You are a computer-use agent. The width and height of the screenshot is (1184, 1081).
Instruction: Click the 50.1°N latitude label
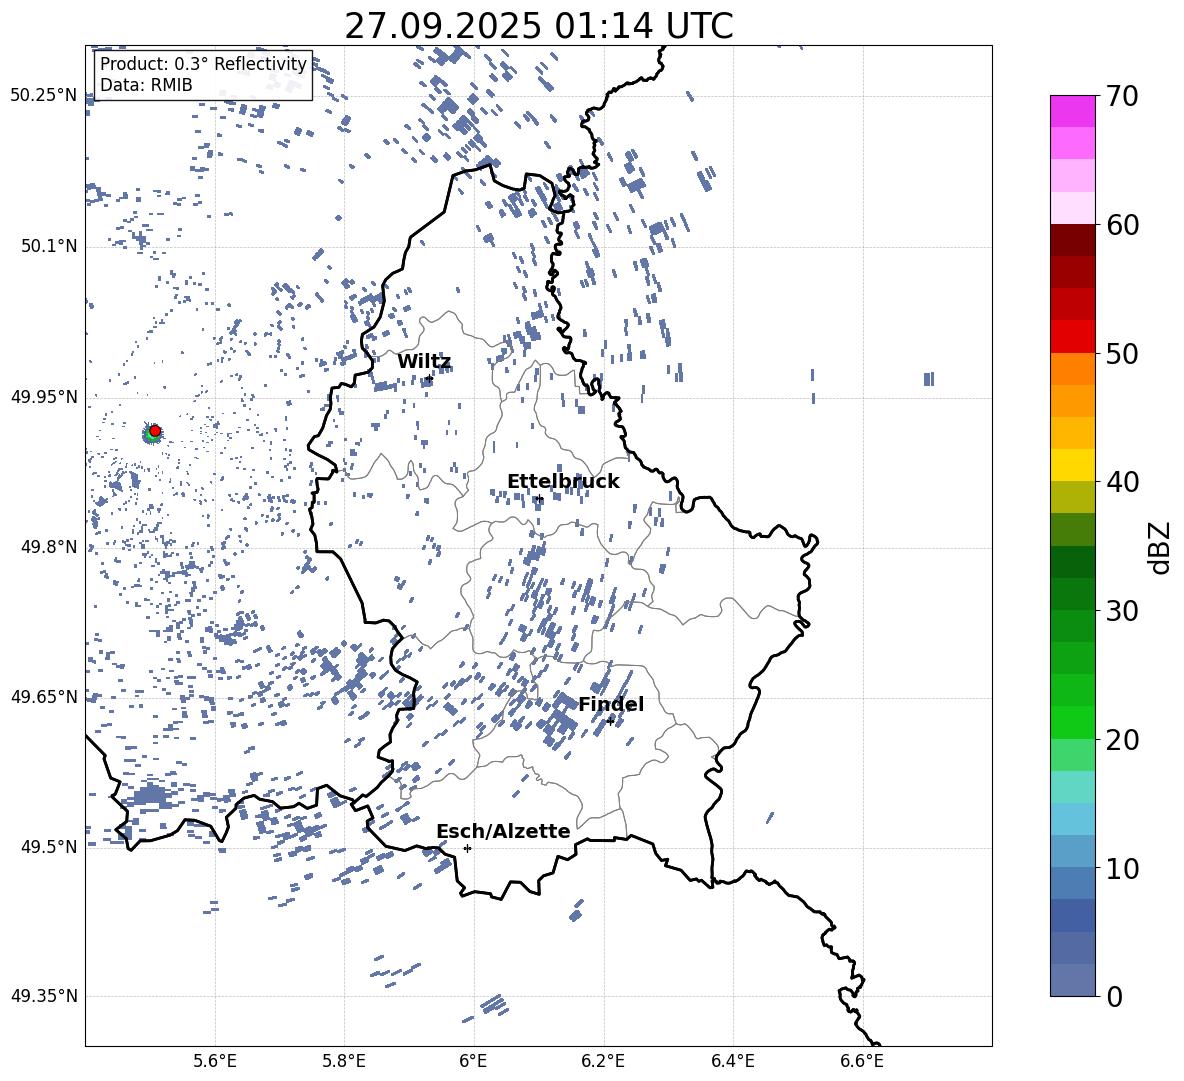pyautogui.click(x=49, y=246)
